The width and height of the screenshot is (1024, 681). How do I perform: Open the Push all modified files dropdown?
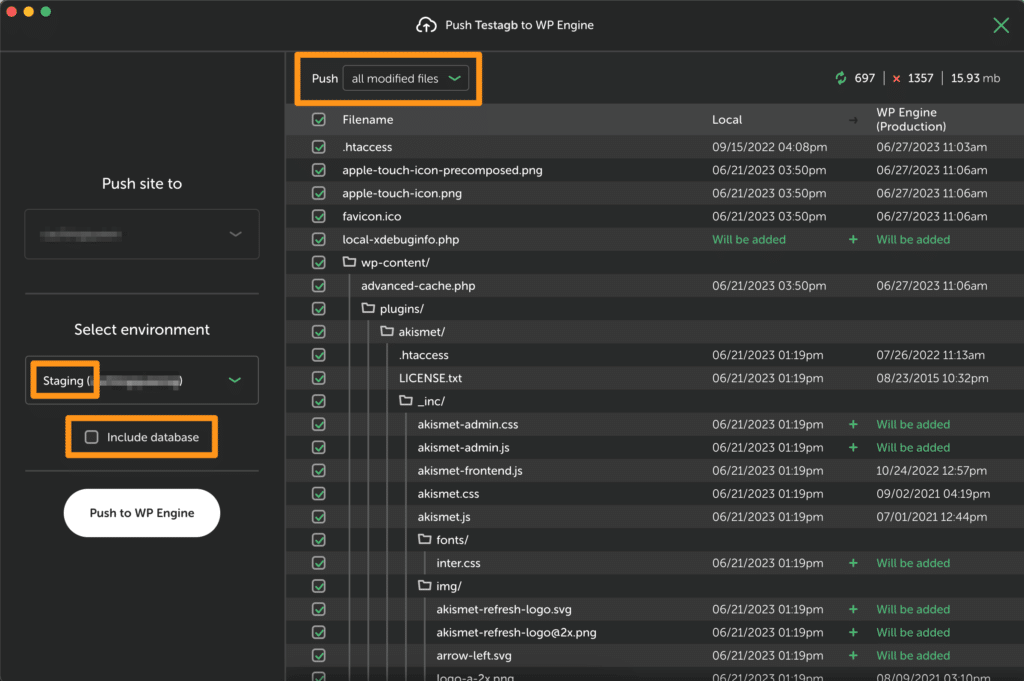coord(405,79)
